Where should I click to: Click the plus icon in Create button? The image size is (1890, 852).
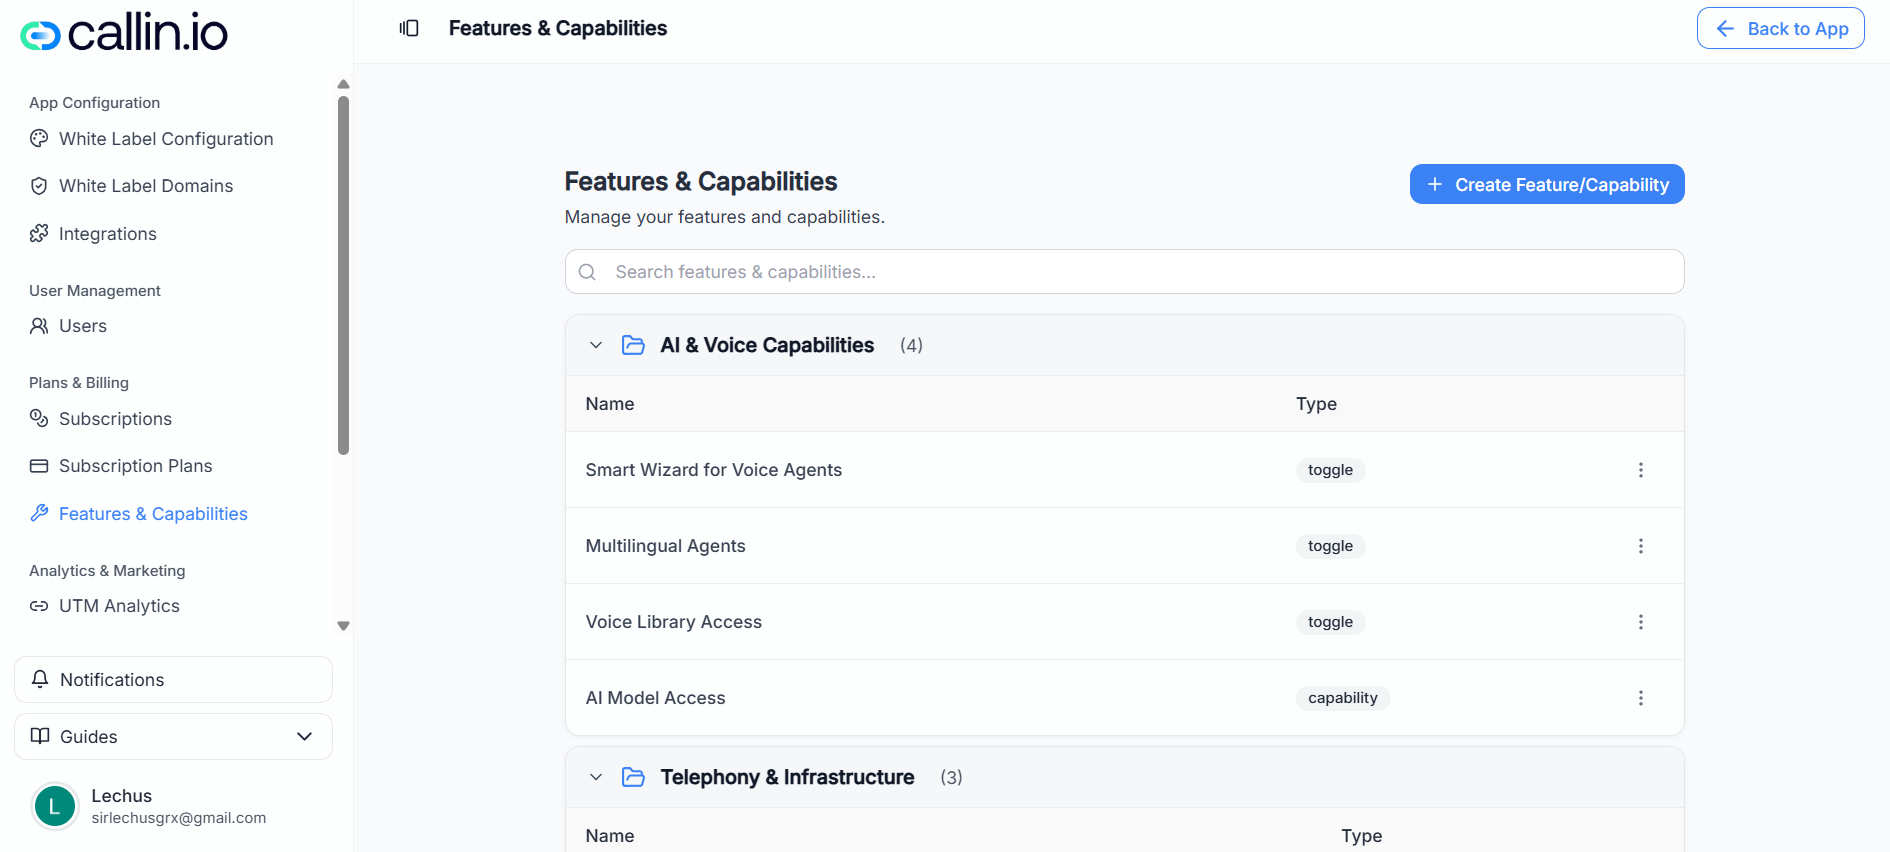(x=1435, y=184)
